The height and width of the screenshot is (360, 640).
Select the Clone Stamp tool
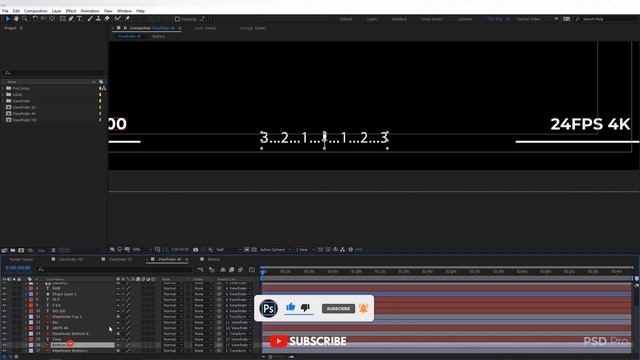(x=98, y=19)
